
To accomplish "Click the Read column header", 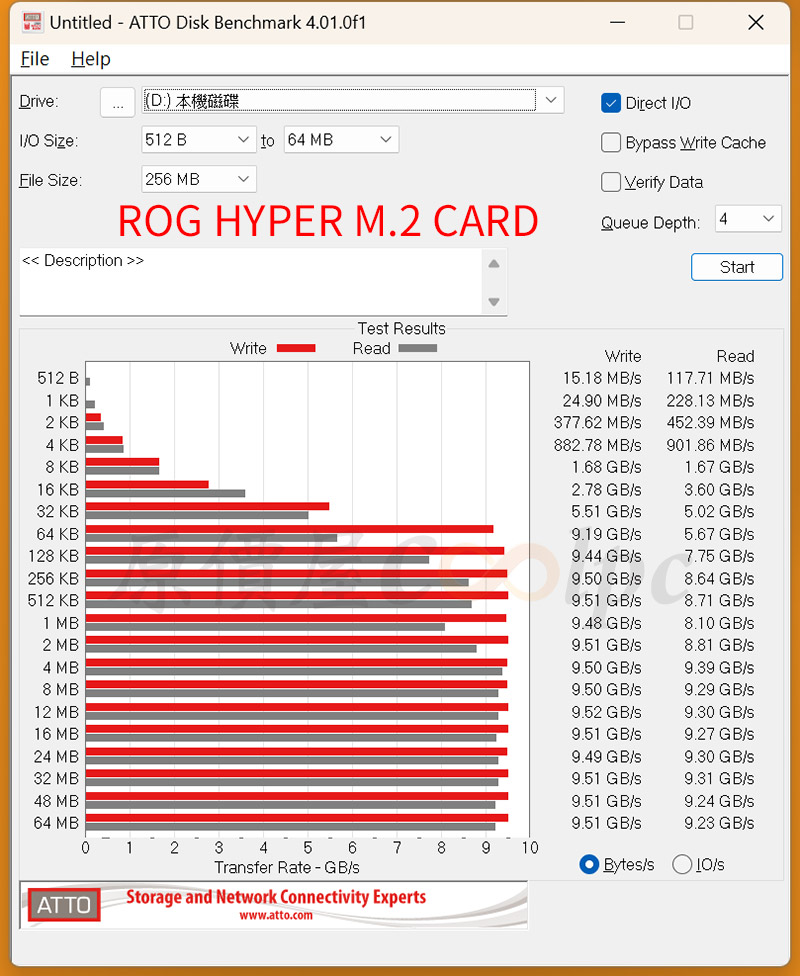I will (735, 357).
